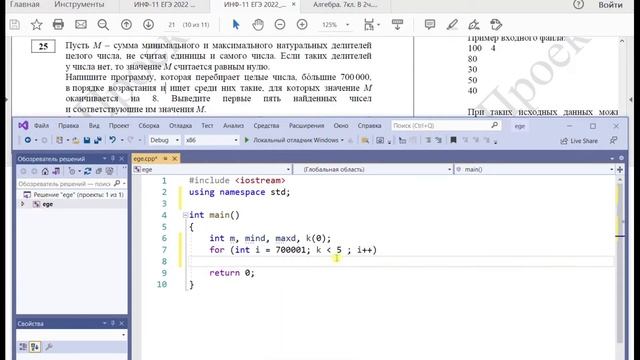Screen dimensions: 640x360
Task: Switch to the ege.cpp editor tab
Action: [x=146, y=159]
